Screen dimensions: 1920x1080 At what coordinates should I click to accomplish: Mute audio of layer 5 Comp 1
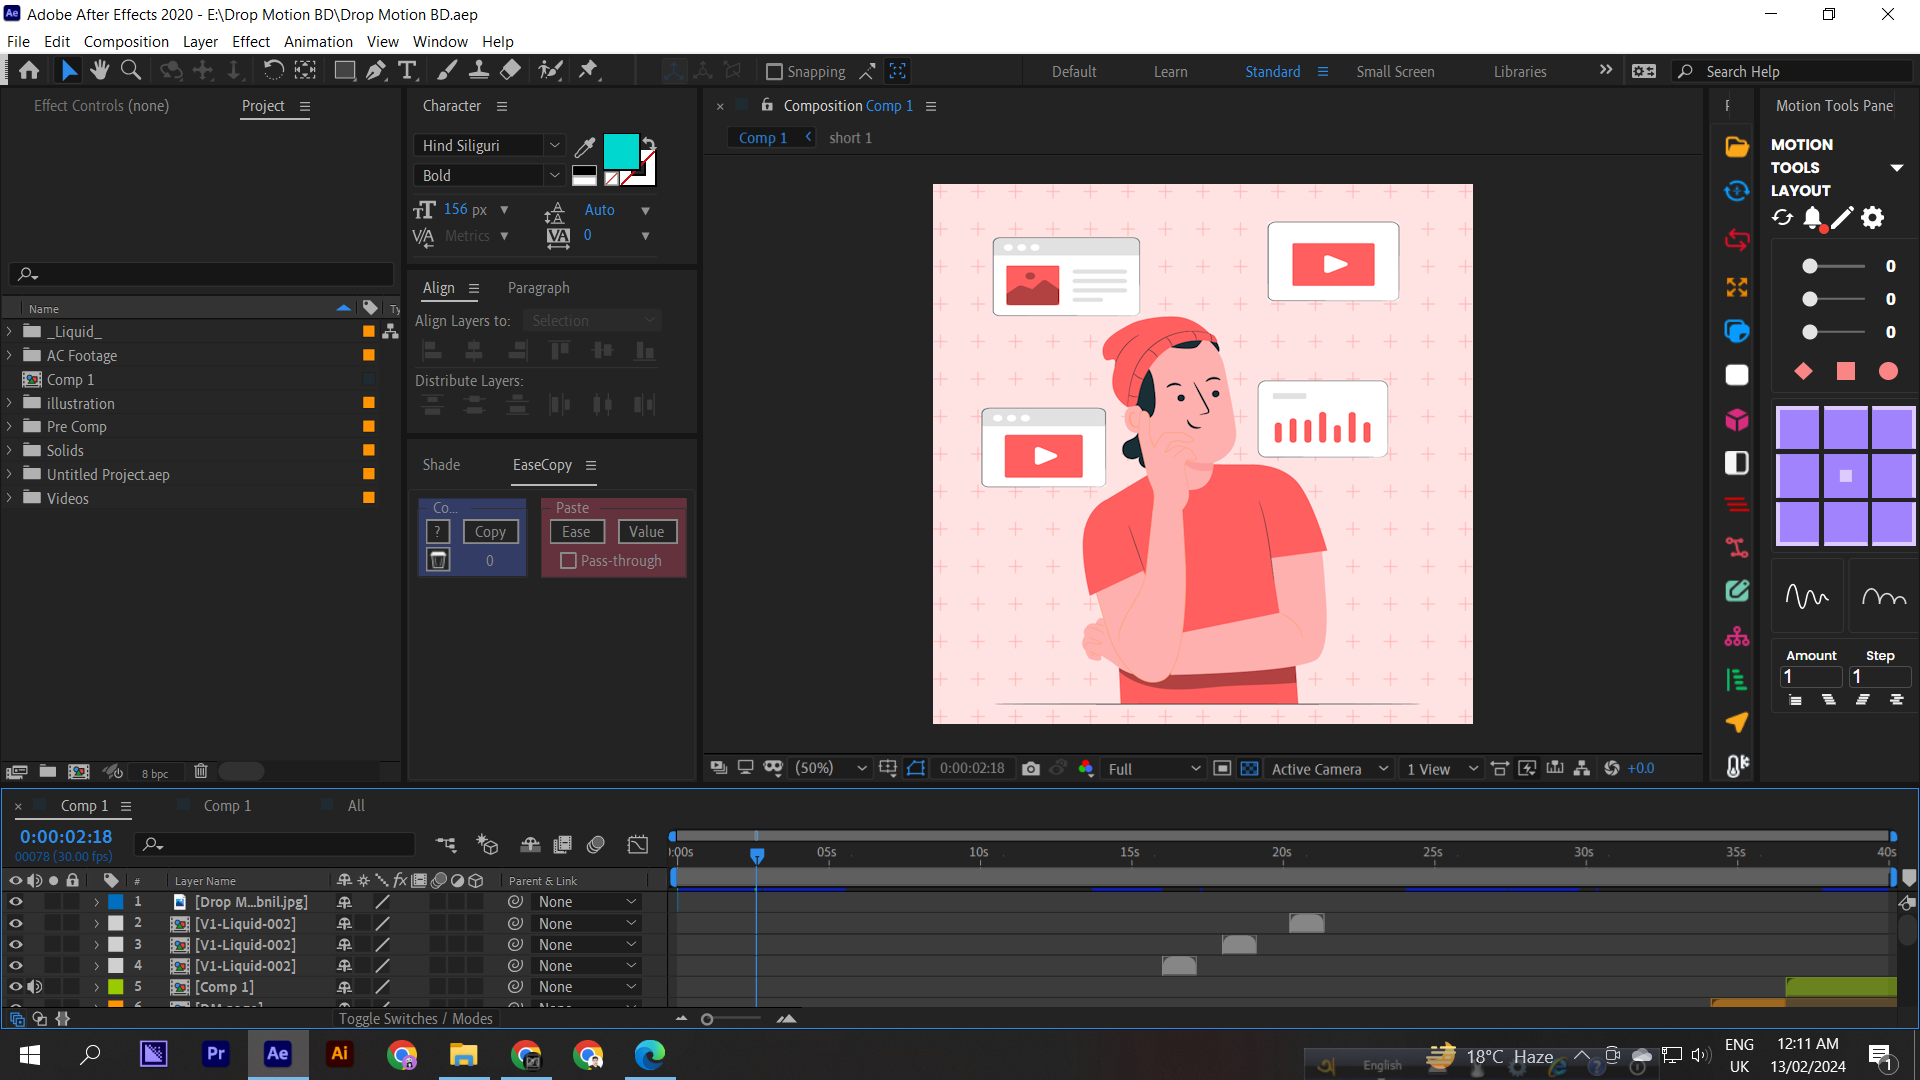coord(35,987)
